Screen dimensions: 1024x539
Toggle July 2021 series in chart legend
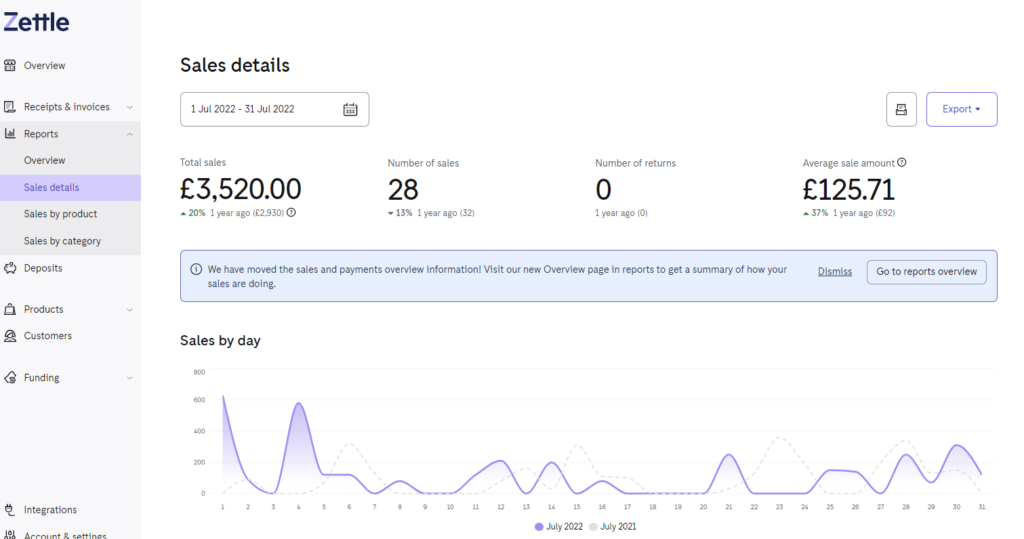(613, 527)
